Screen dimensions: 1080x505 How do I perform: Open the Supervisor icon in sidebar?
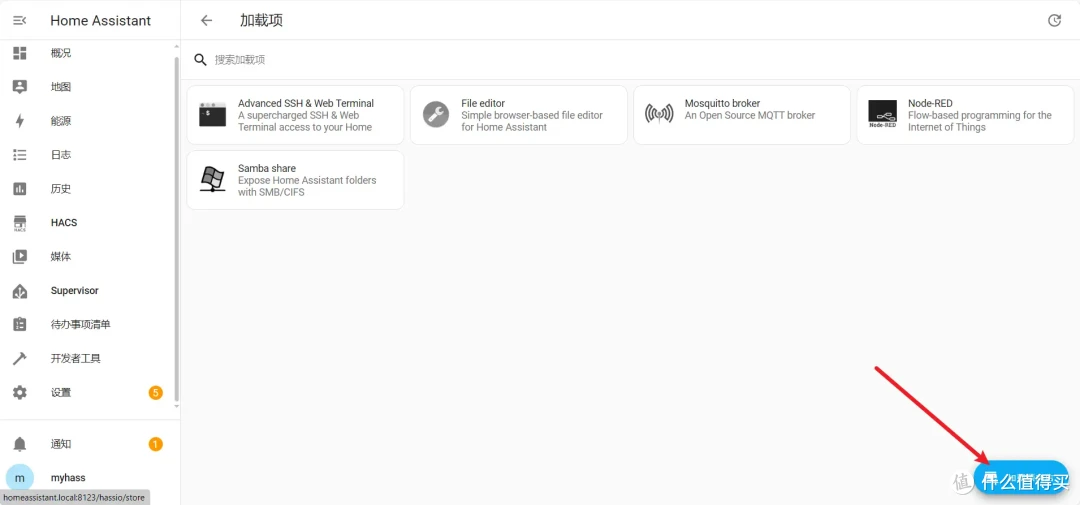tap(19, 291)
